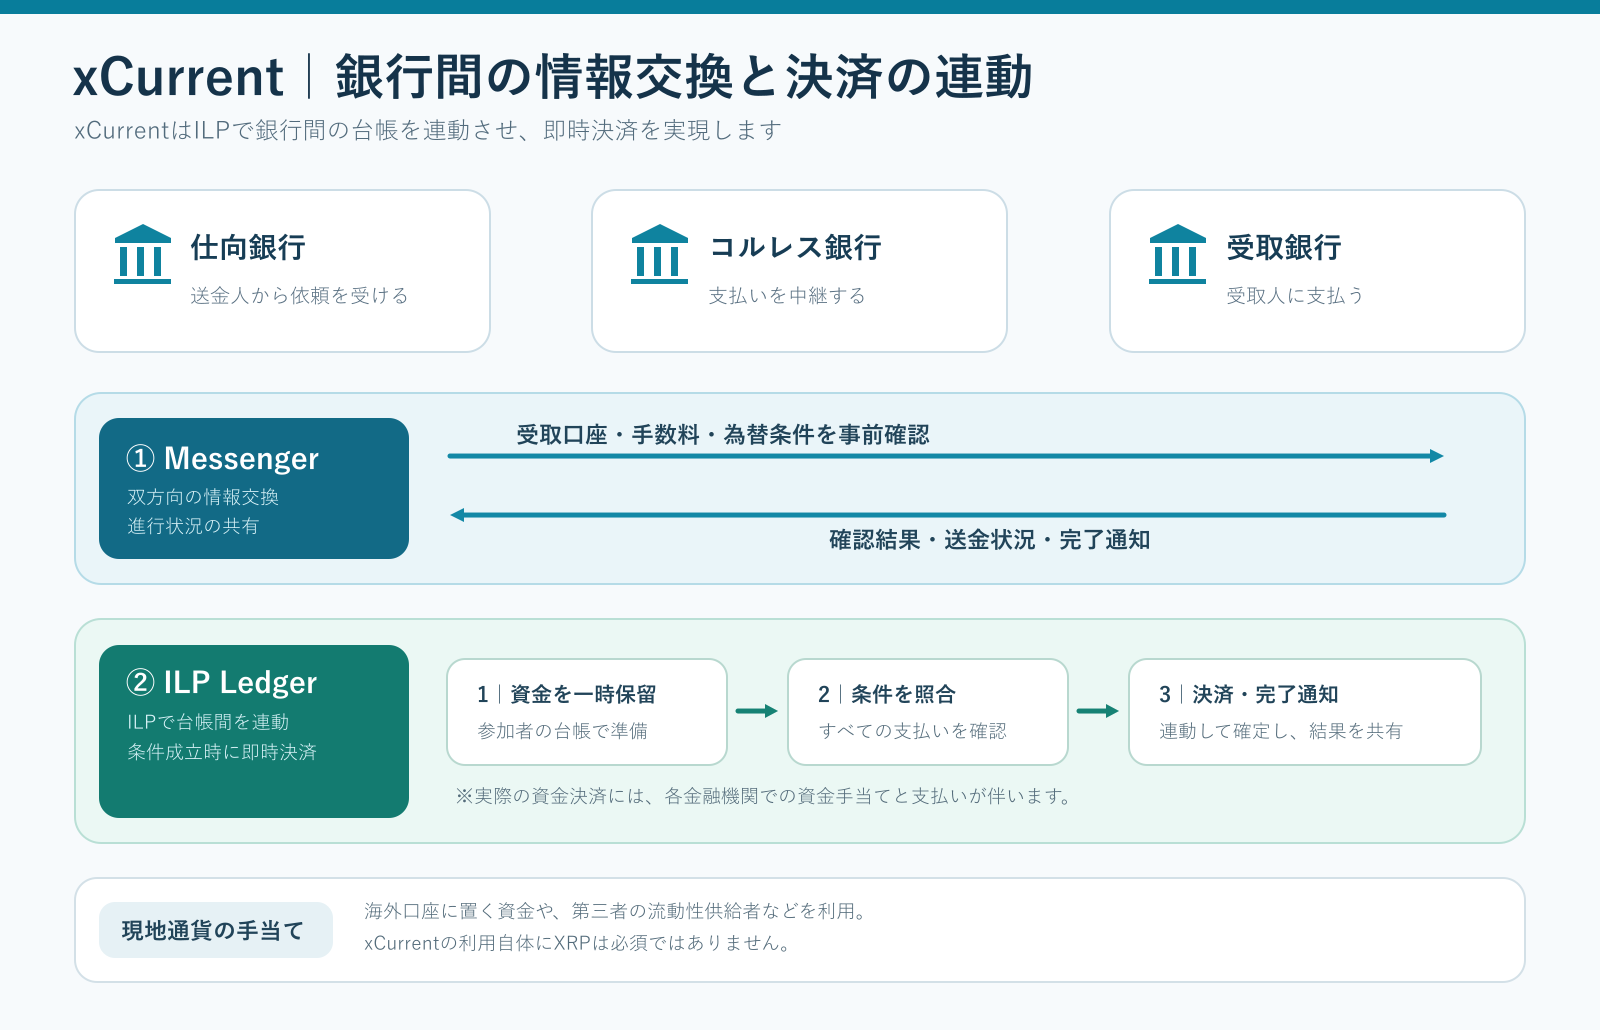The image size is (1600, 1030).
Task: Select the コルレス銀行 card title
Action: click(795, 247)
